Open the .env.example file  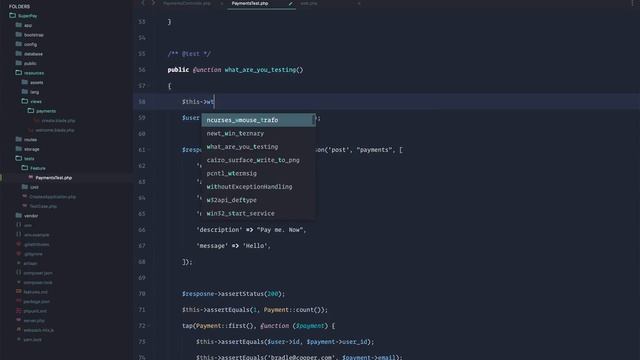[36, 235]
